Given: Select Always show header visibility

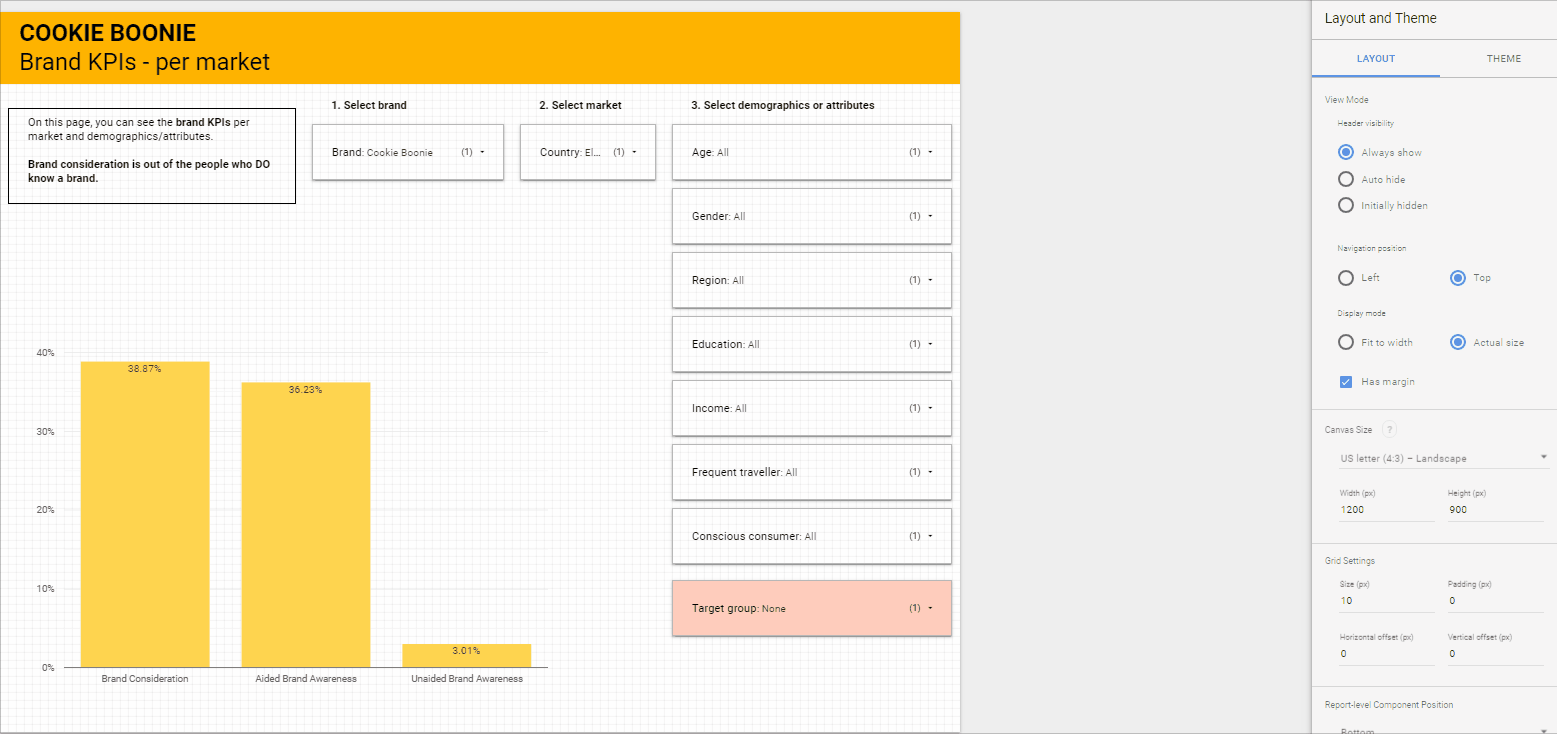Looking at the screenshot, I should [x=1345, y=153].
